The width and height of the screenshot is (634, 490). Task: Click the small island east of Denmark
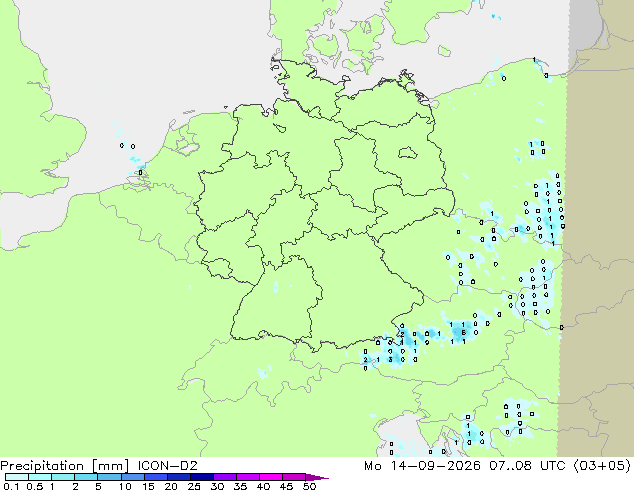click(444, 51)
